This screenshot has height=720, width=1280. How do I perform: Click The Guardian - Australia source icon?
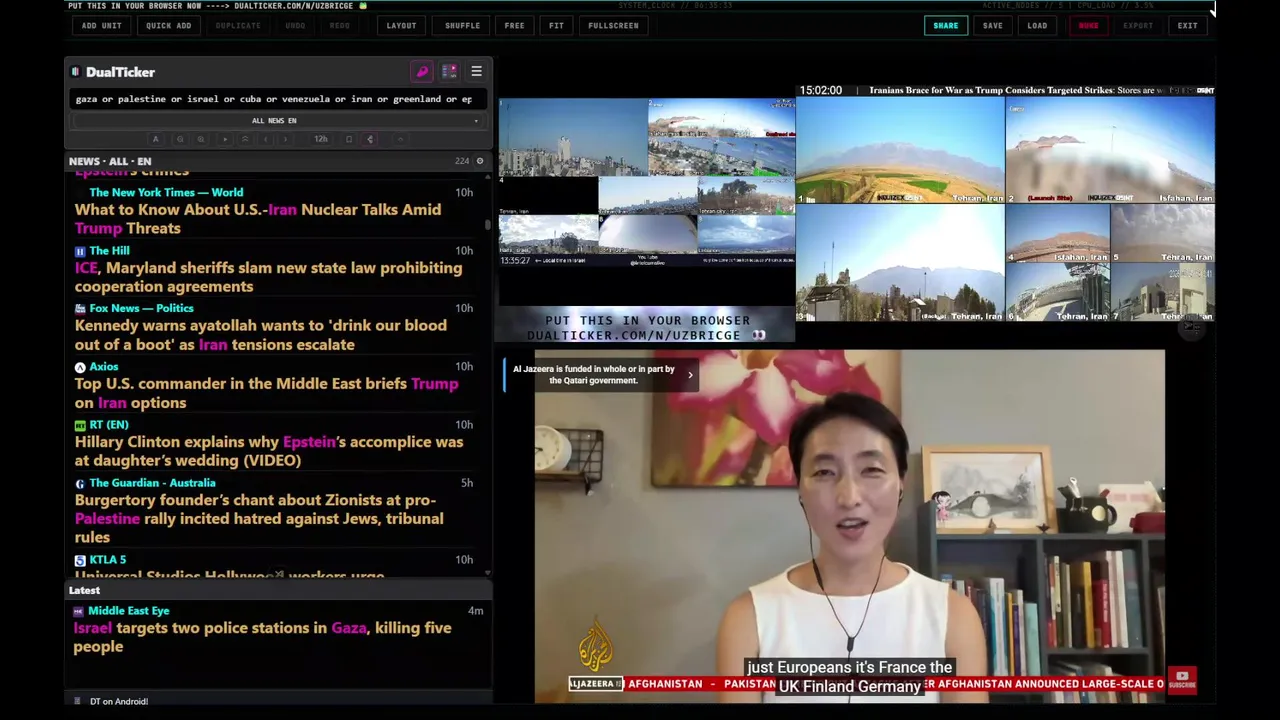(80, 483)
